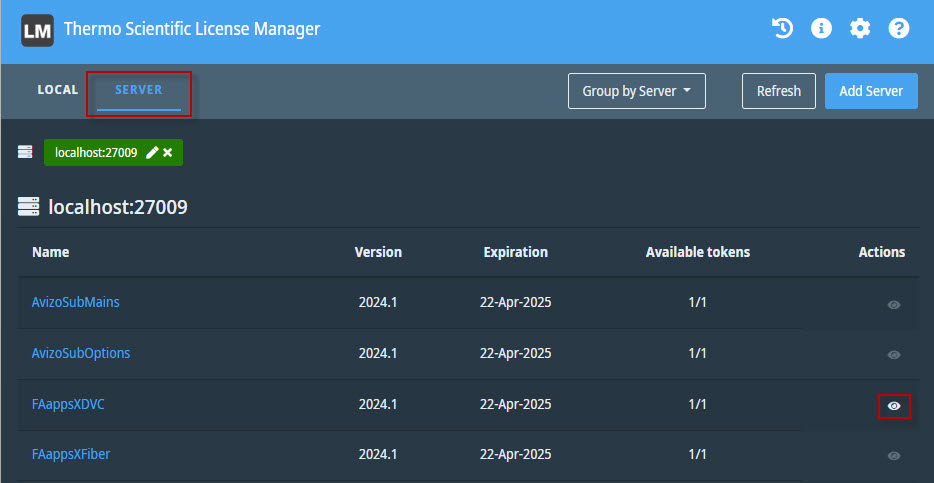The width and height of the screenshot is (934, 483).
Task: Open the license history icon
Action: click(x=782, y=29)
